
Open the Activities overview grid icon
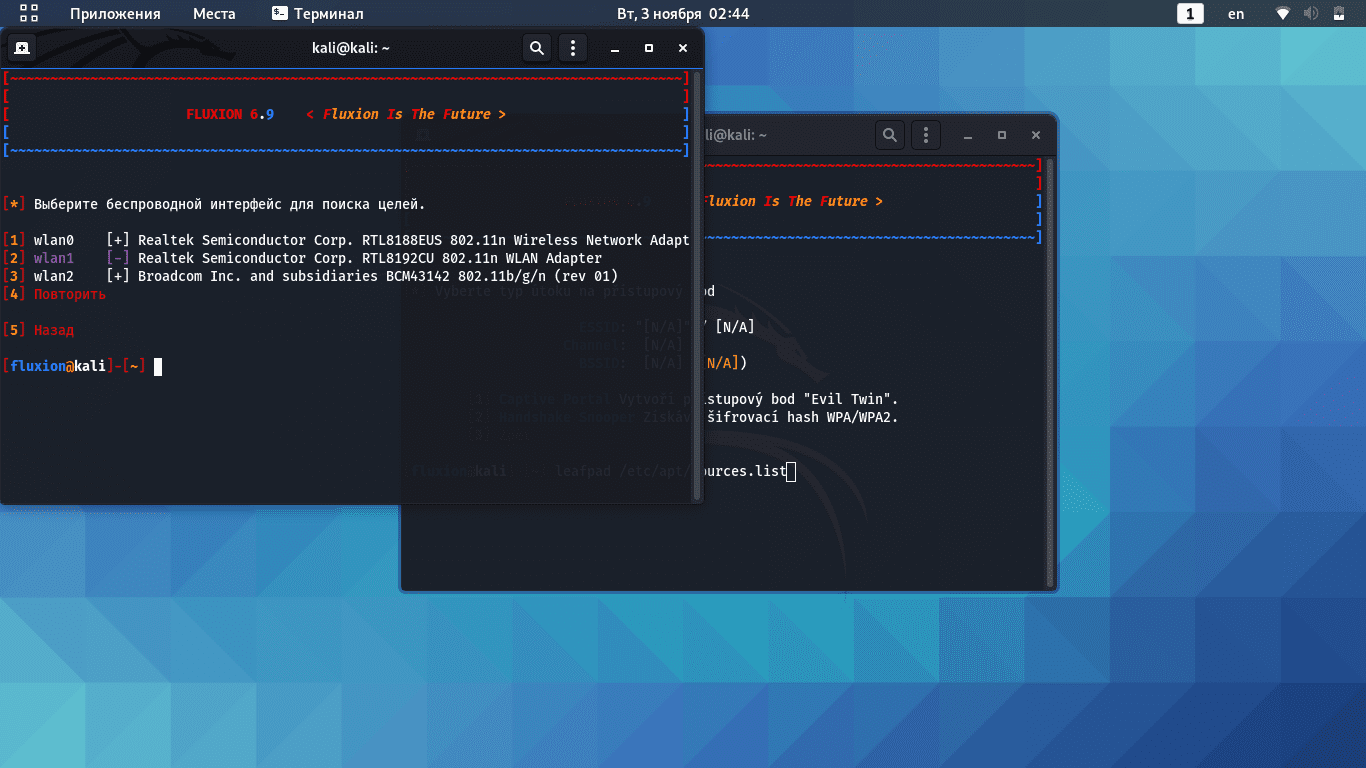pyautogui.click(x=29, y=13)
